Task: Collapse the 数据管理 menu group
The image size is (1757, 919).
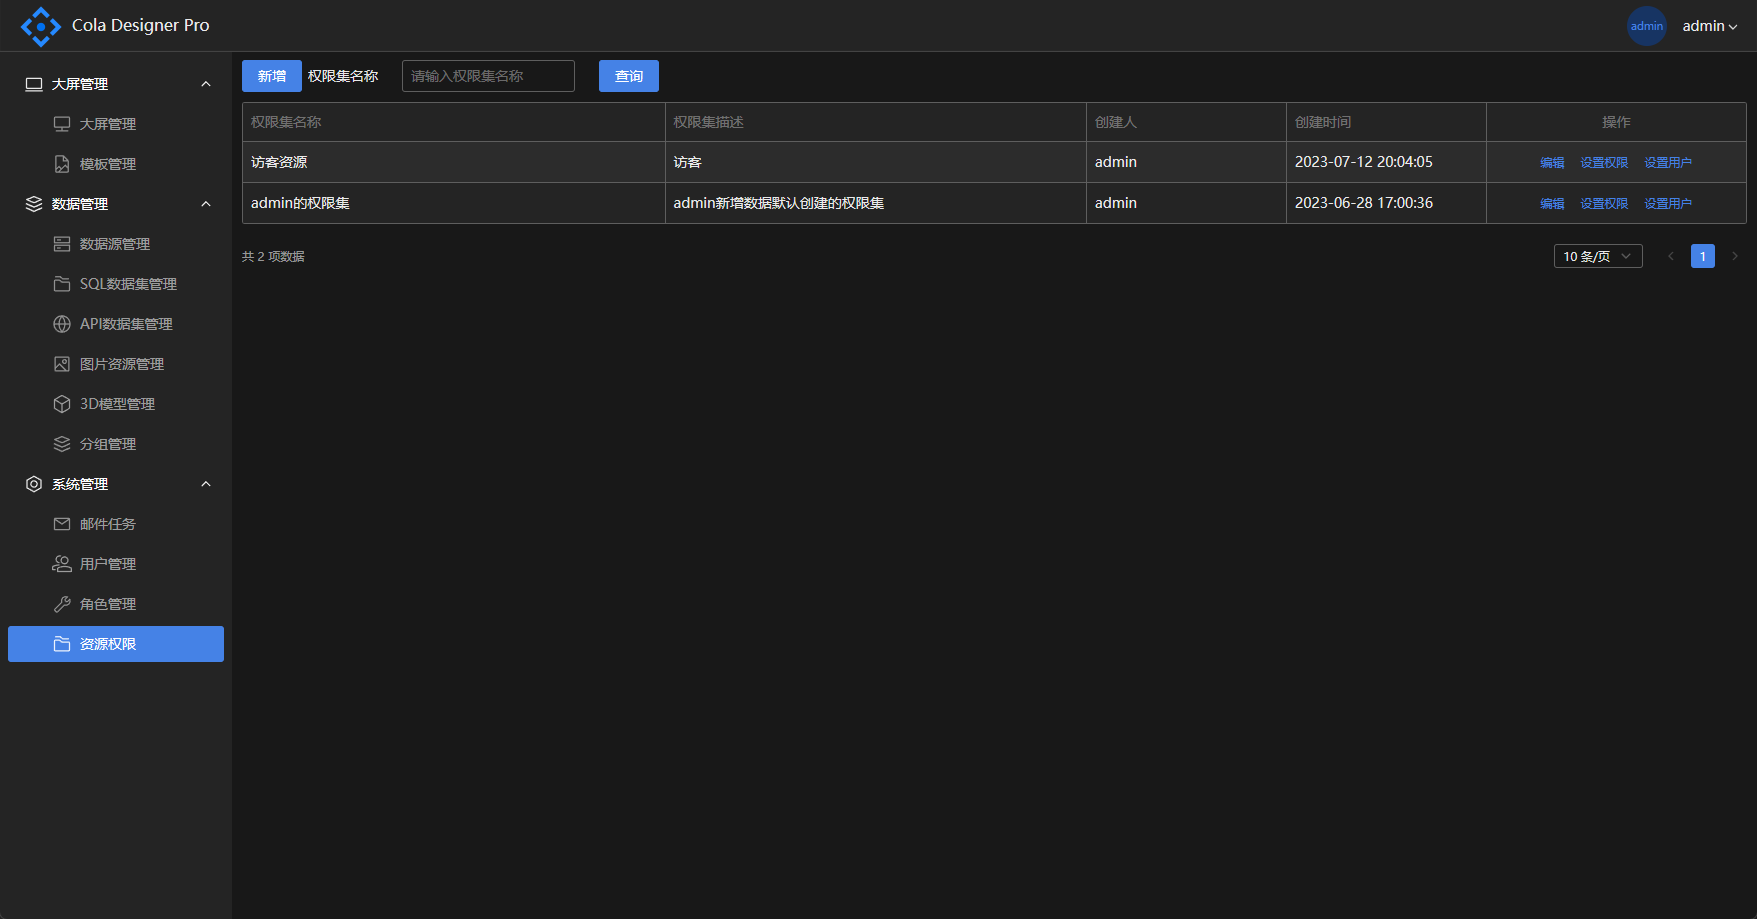Action: point(206,204)
